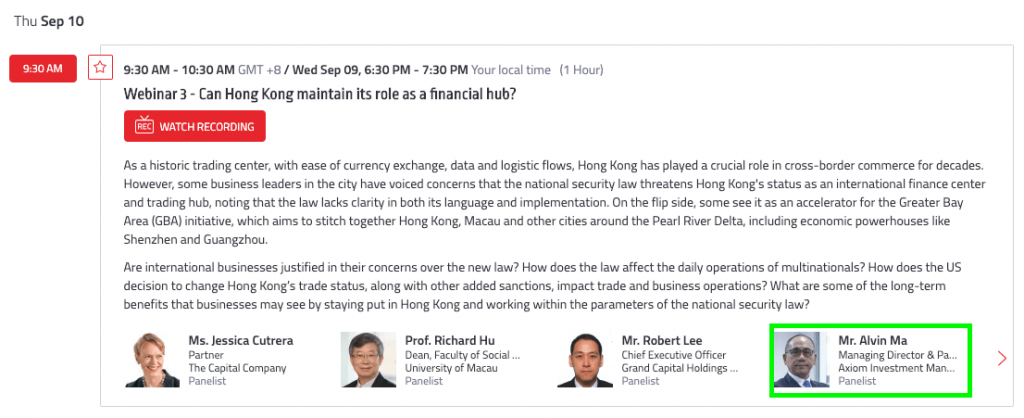This screenshot has height=418, width=1024.
Task: Click the red 9:30 AM time badge
Action: [x=43, y=69]
